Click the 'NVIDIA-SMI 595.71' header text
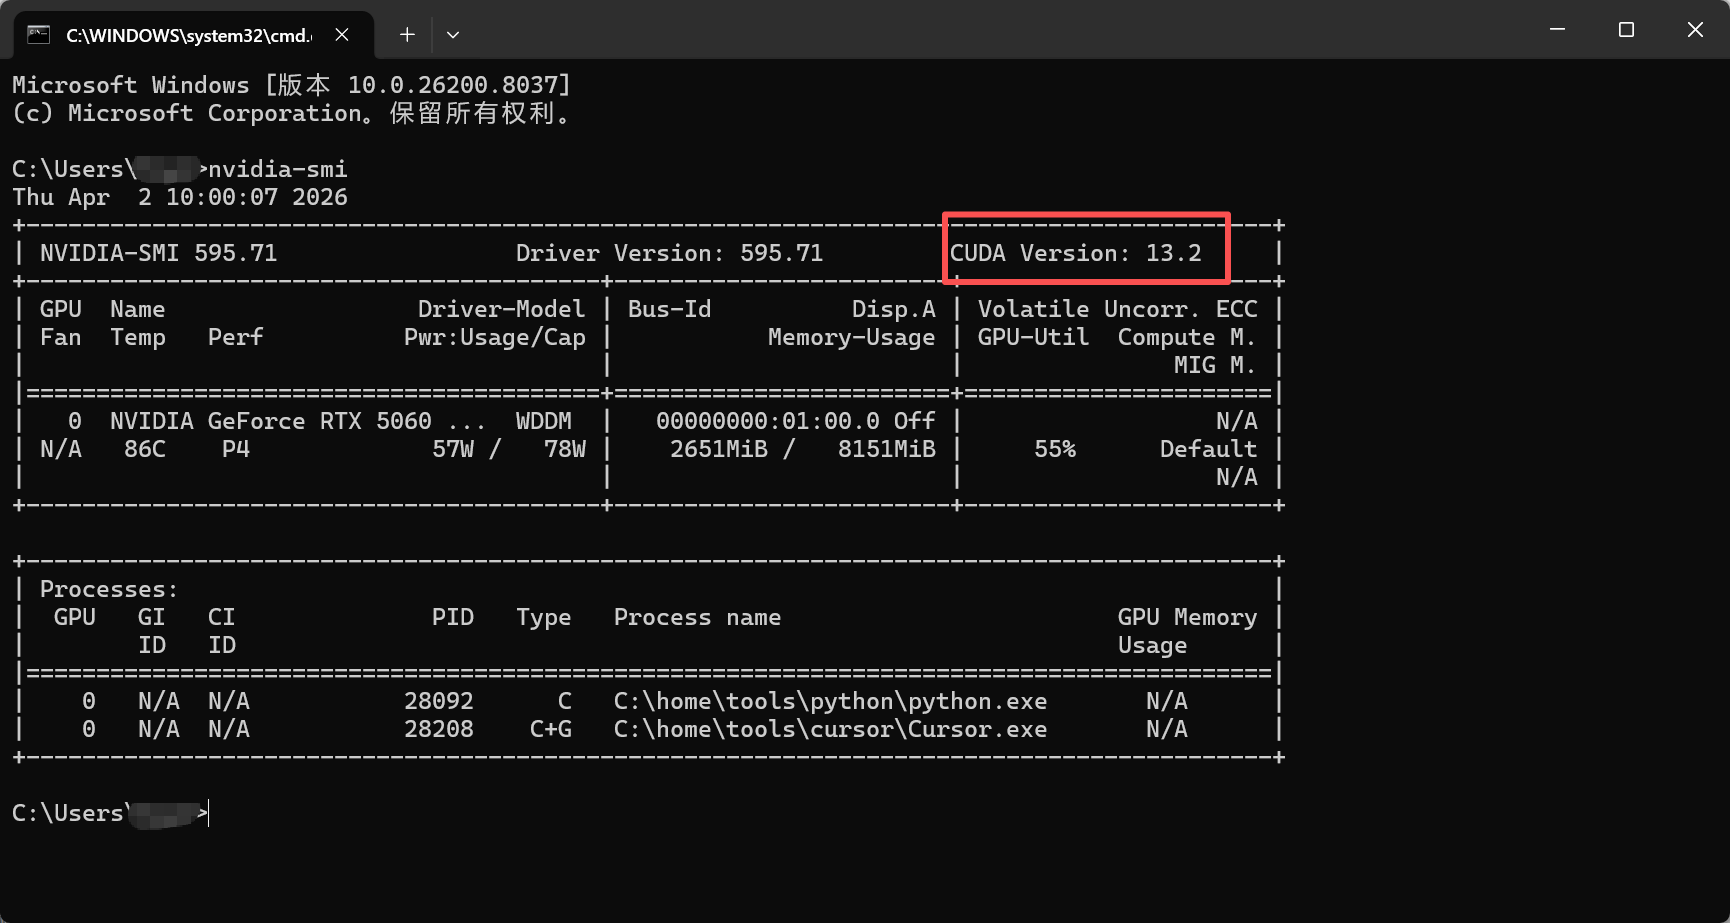This screenshot has width=1730, height=923. [x=158, y=253]
